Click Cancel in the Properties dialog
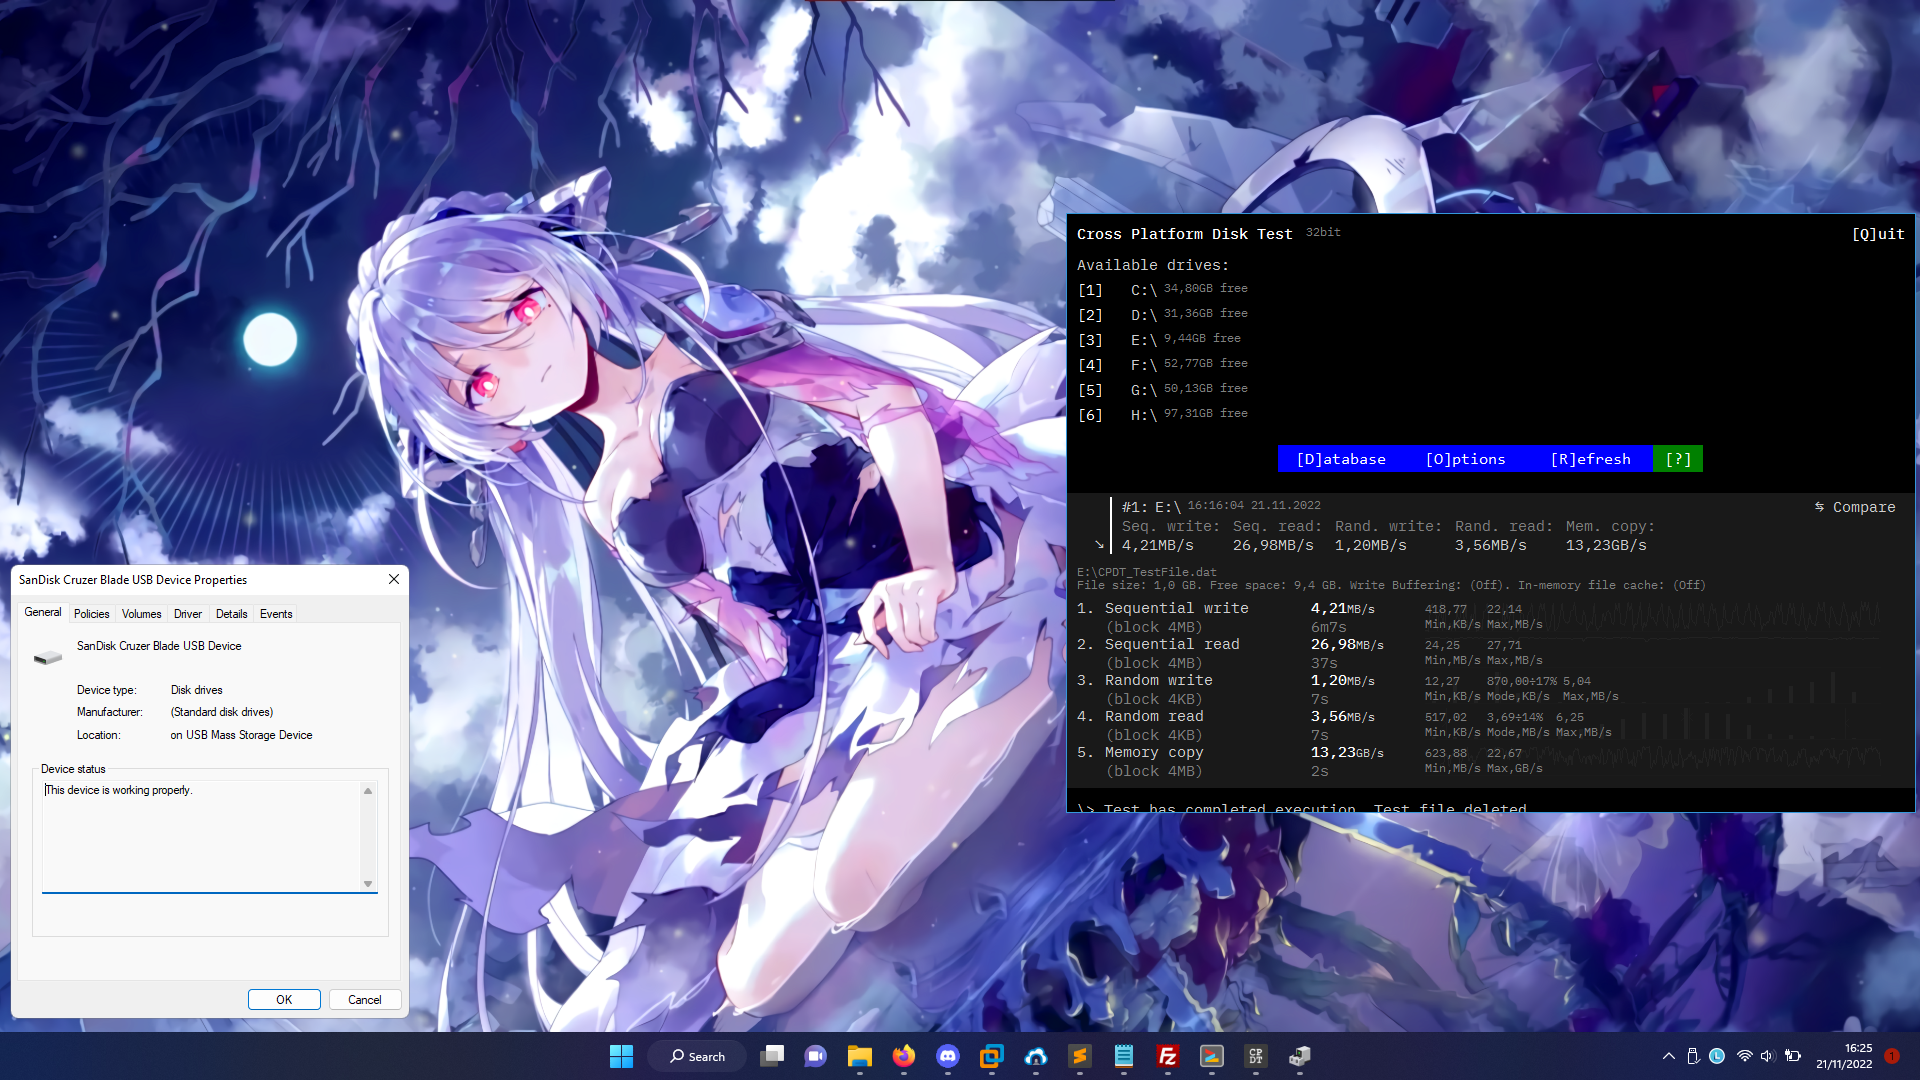1920x1080 pixels. click(365, 1000)
